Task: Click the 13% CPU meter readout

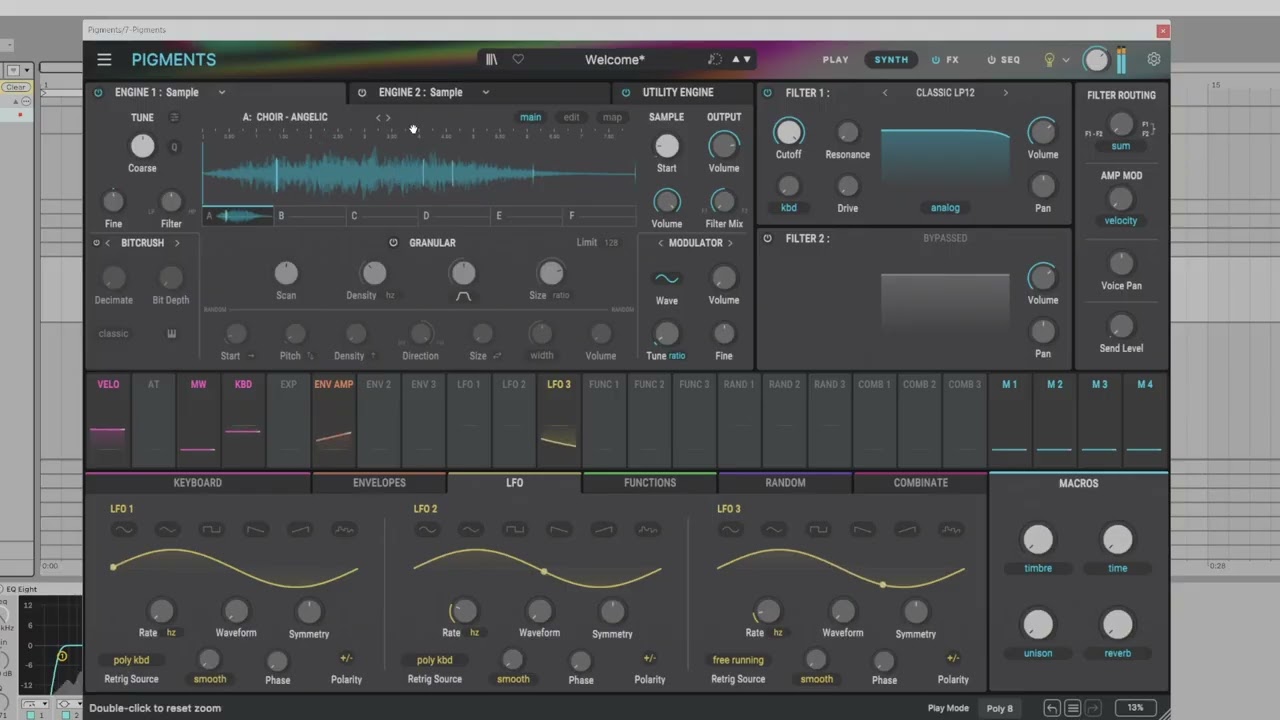Action: coord(1136,708)
